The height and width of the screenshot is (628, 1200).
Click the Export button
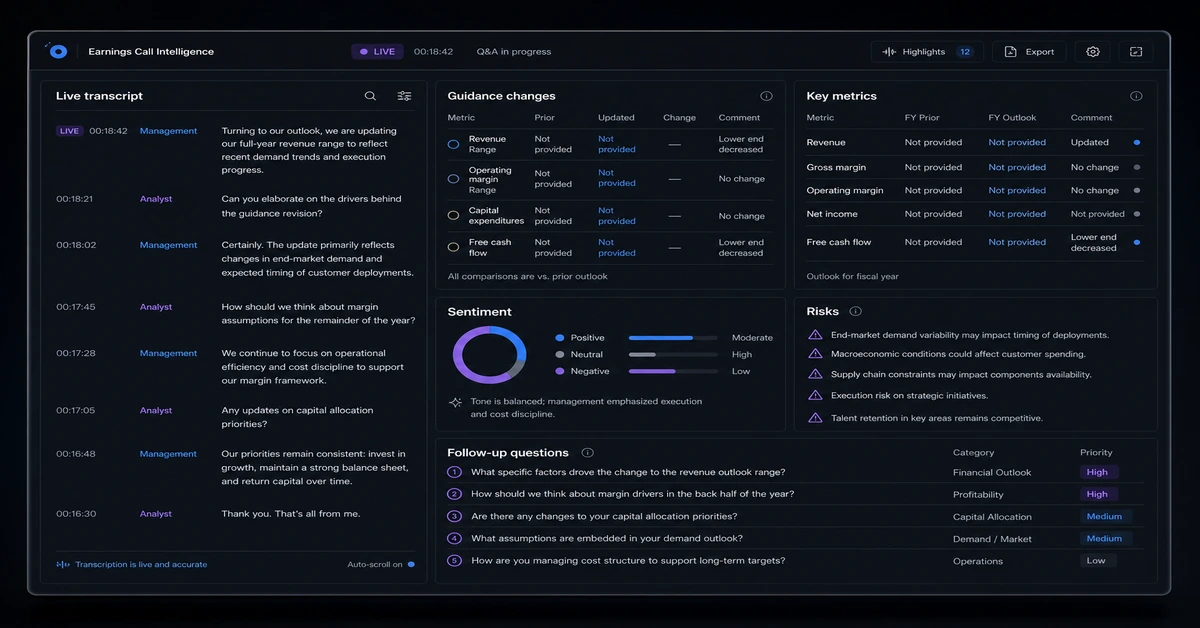point(1029,52)
